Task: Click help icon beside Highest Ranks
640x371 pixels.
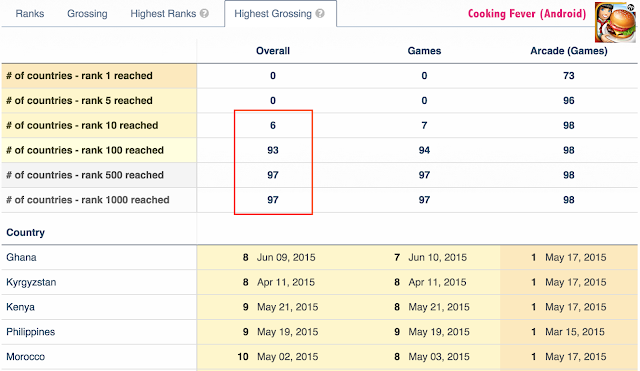Action: coord(204,13)
